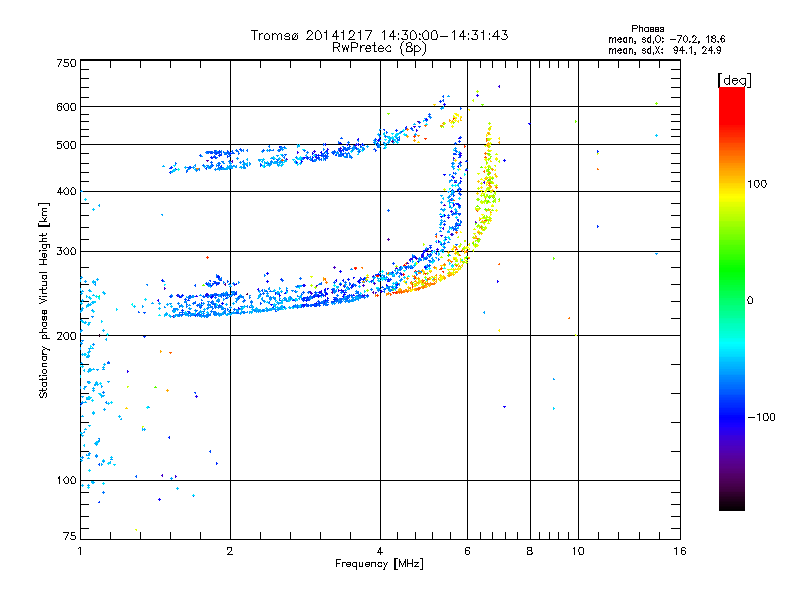800x600 pixels.
Task: Click x-axis tick label "6"
Action: pos(467,551)
